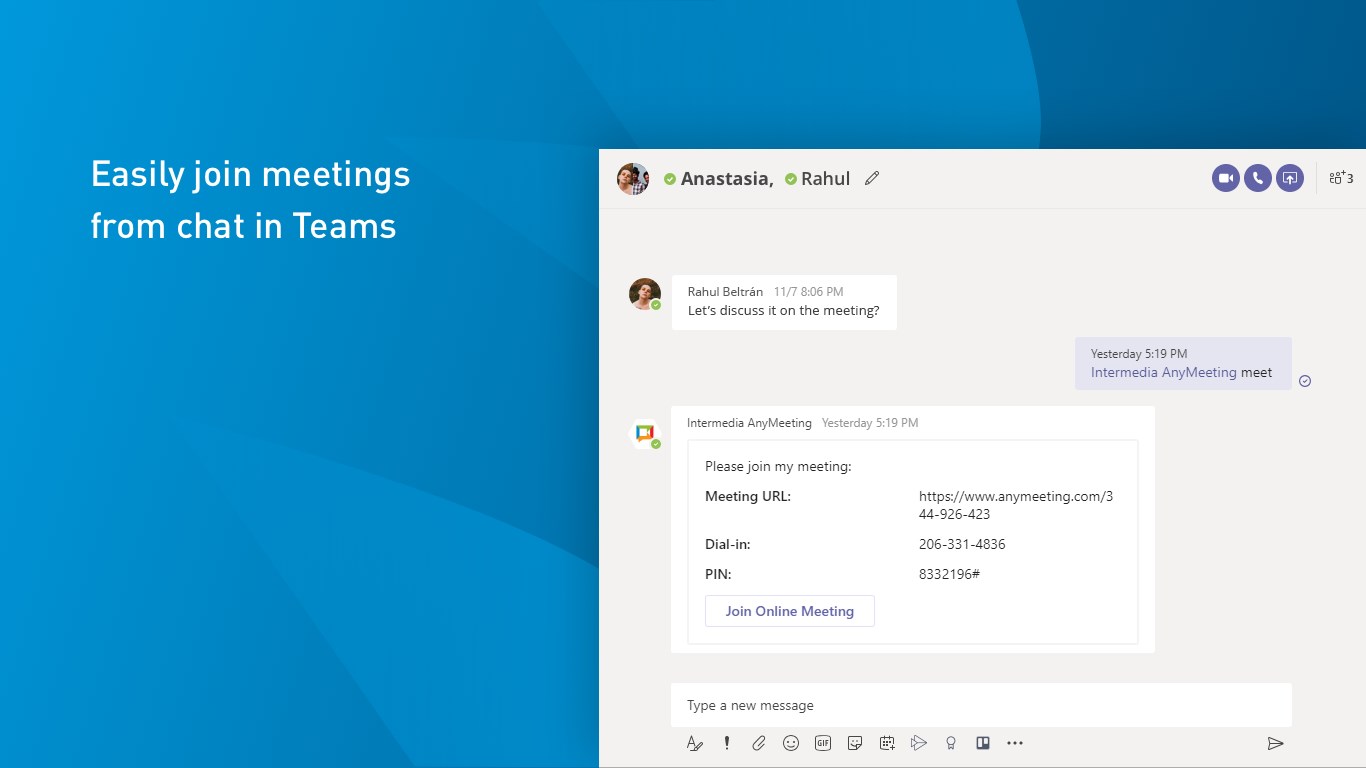The image size is (1366, 768).
Task: Open the Trello app in compose toolbar
Action: click(x=983, y=743)
